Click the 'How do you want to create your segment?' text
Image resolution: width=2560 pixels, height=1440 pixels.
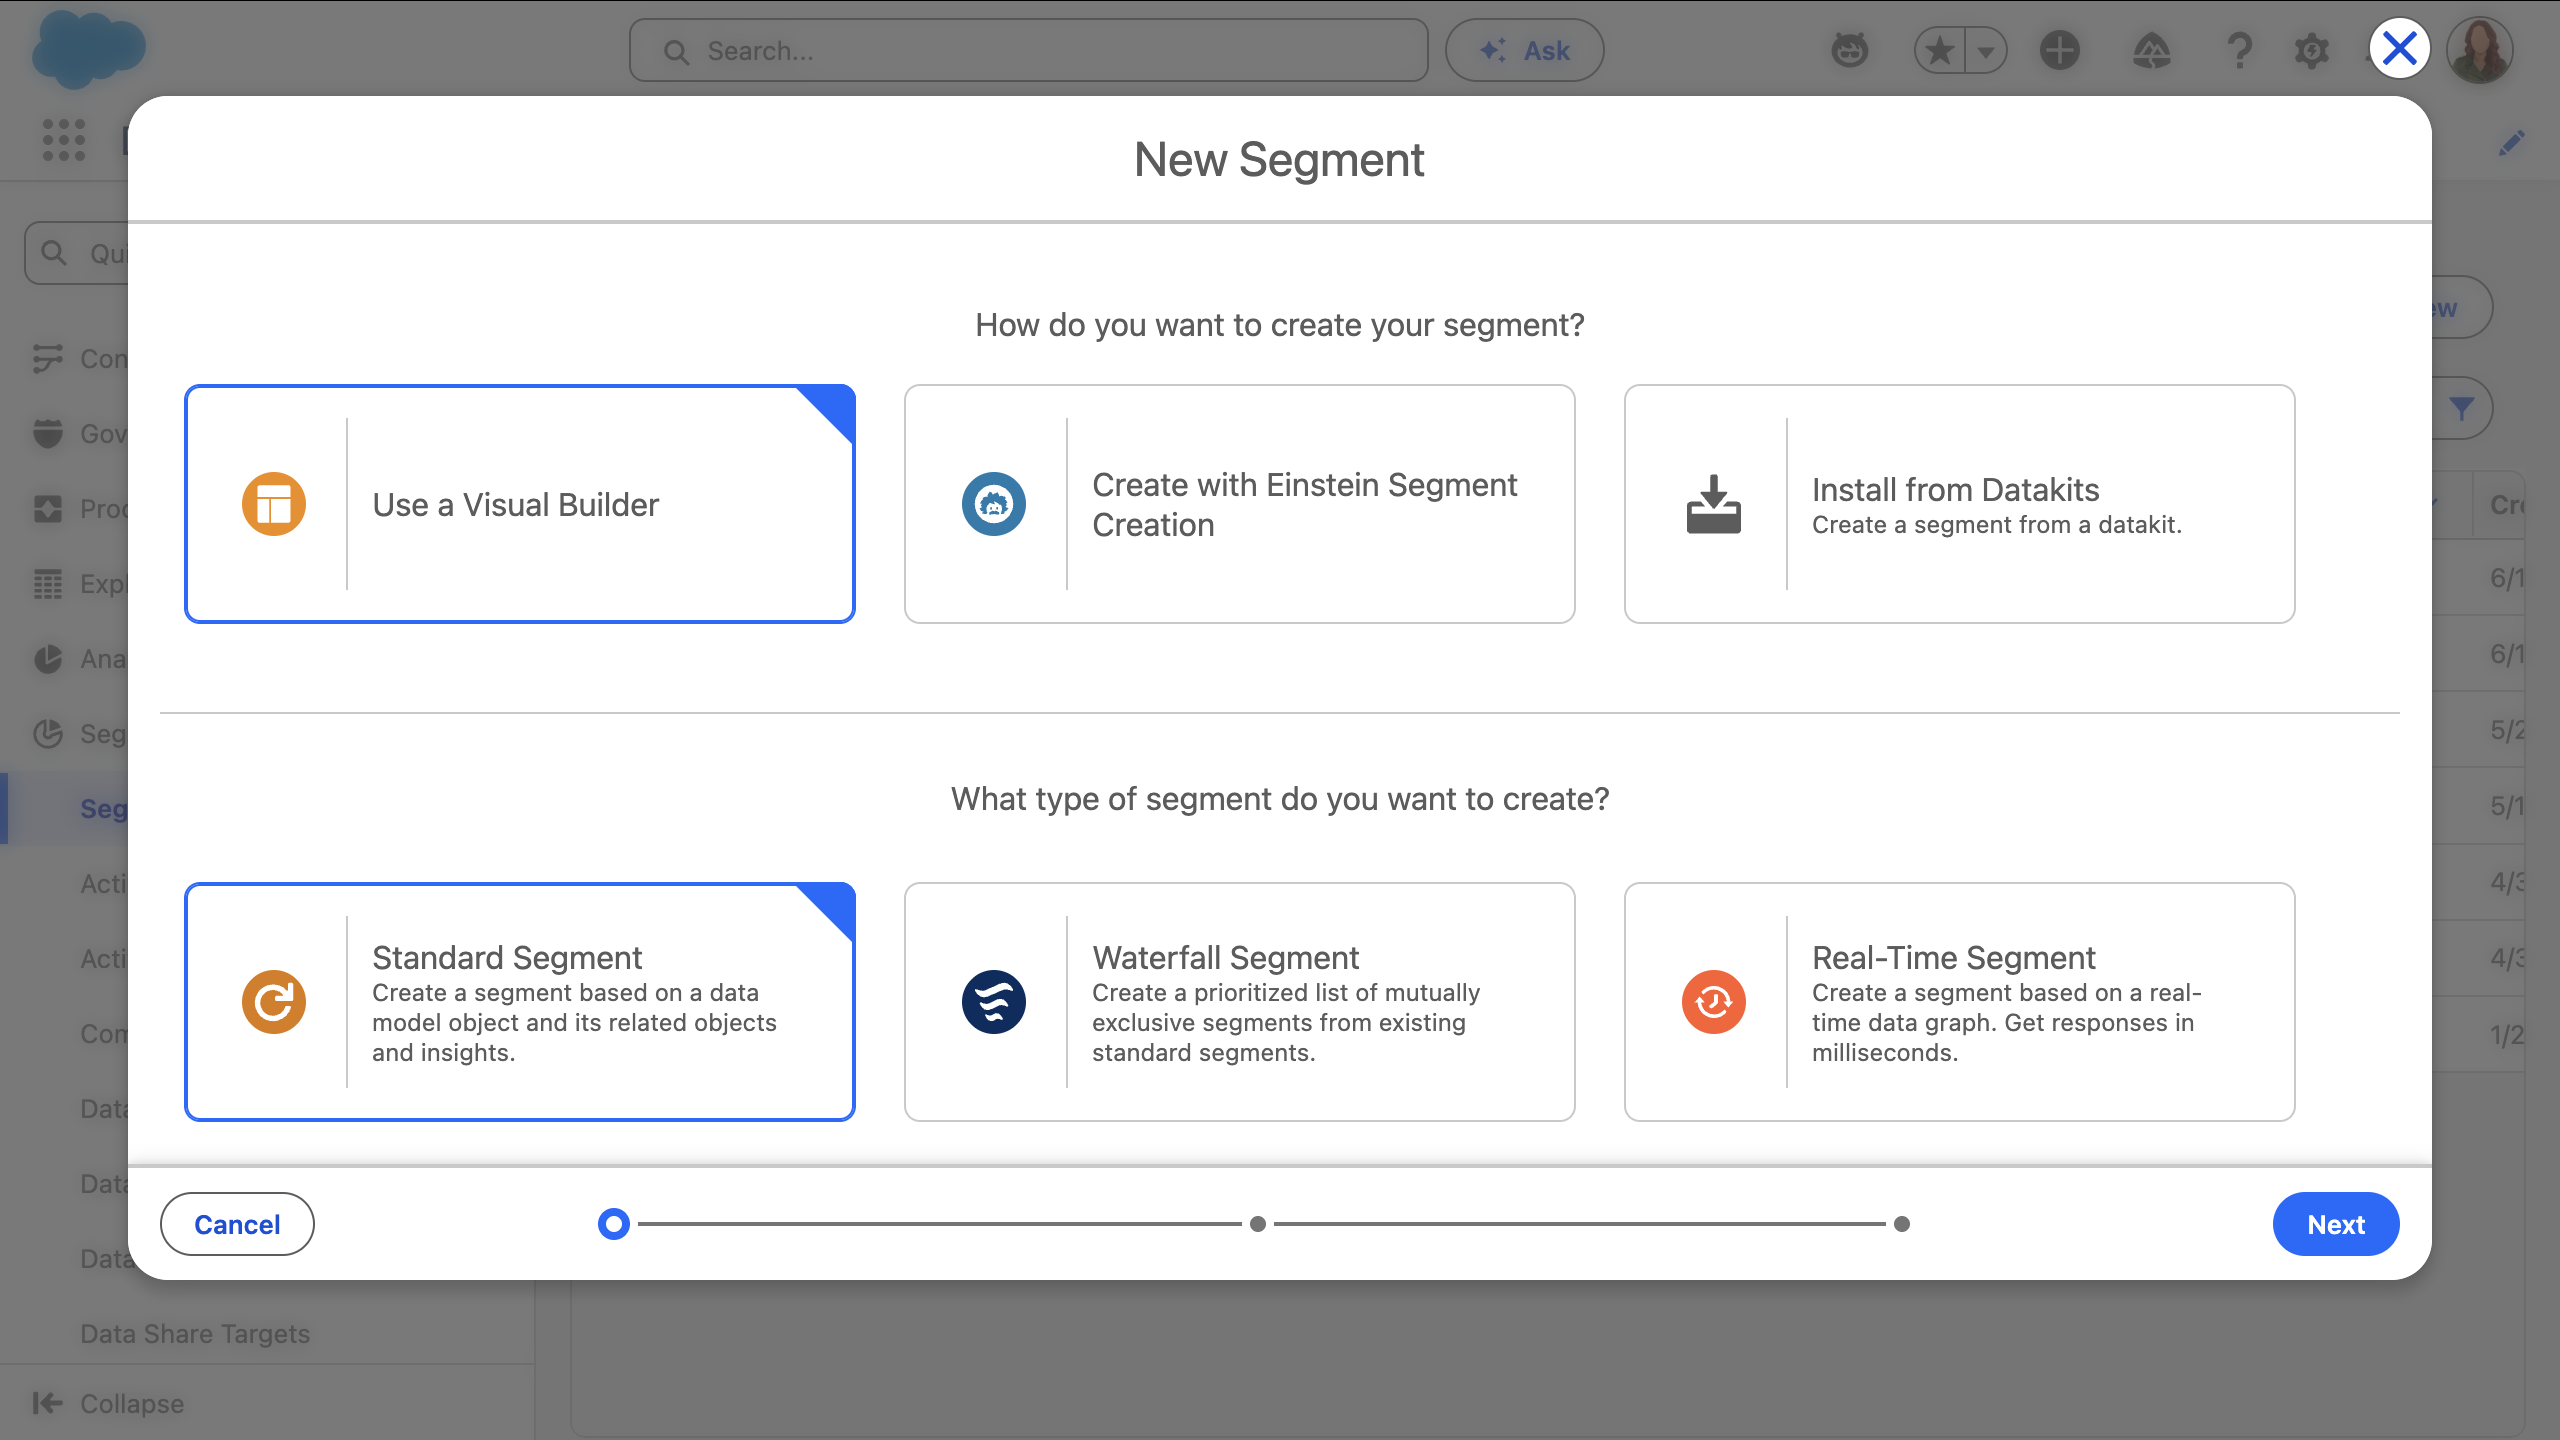[x=1280, y=325]
